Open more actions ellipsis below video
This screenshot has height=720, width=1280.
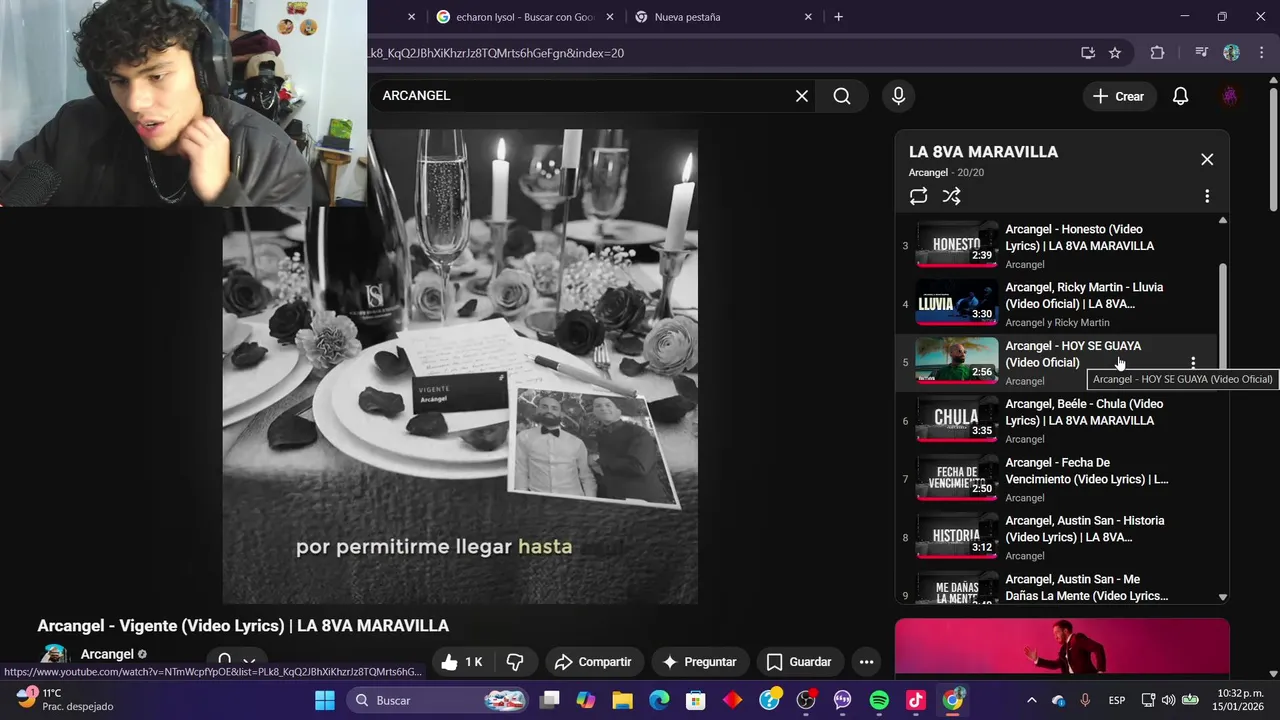click(866, 662)
